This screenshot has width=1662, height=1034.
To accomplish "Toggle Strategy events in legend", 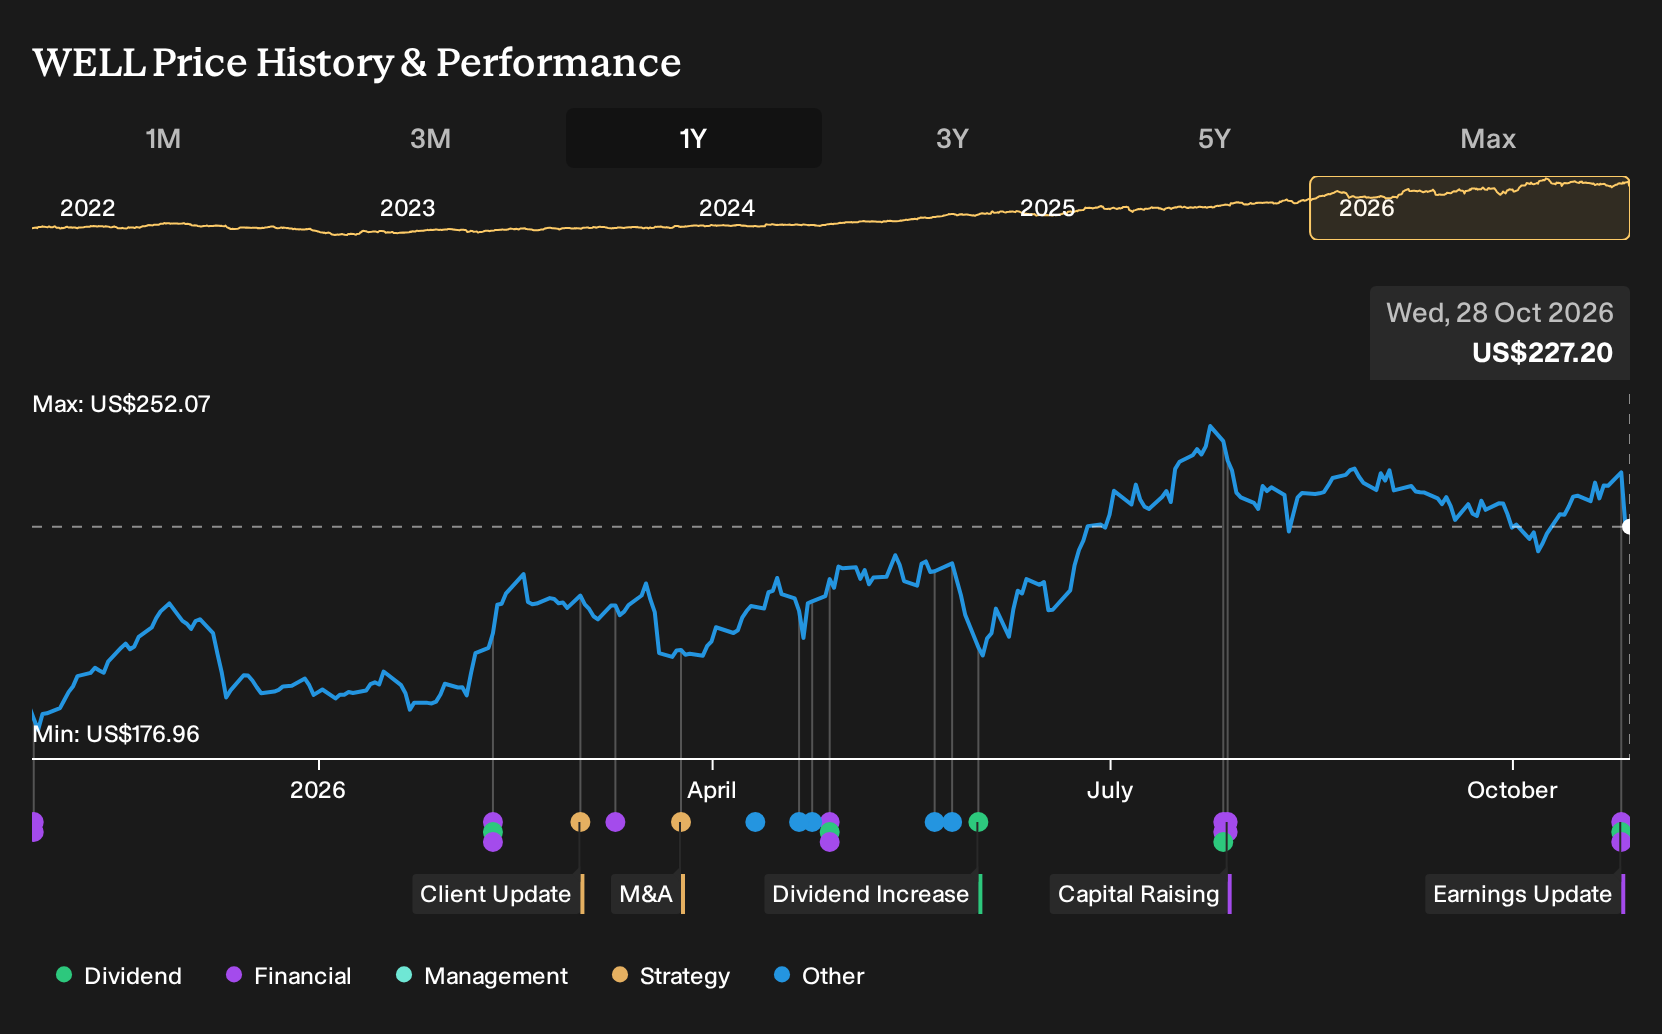I will coord(671,976).
